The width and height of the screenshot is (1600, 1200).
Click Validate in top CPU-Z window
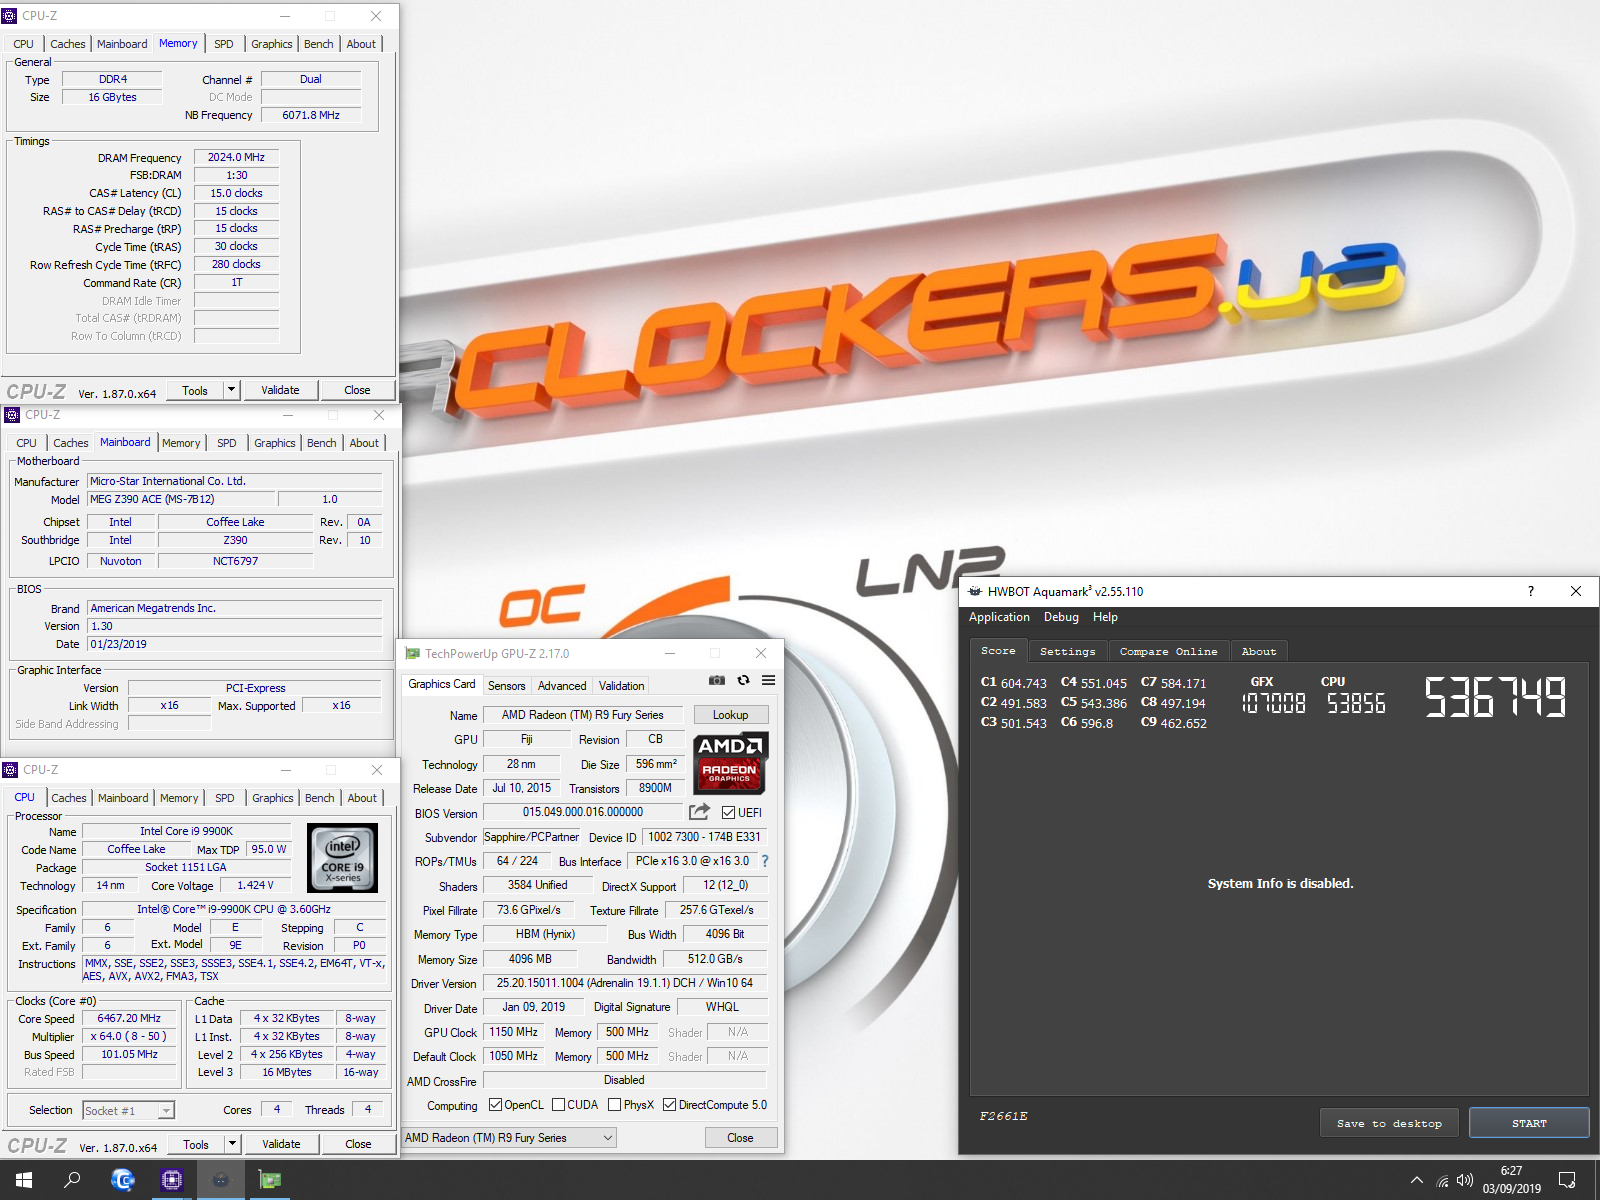[280, 390]
